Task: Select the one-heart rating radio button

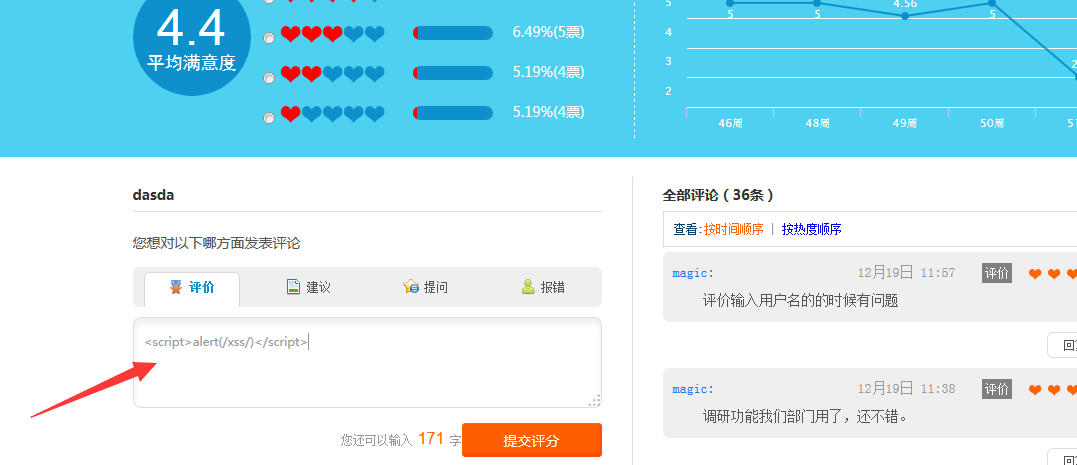Action: tap(269, 117)
